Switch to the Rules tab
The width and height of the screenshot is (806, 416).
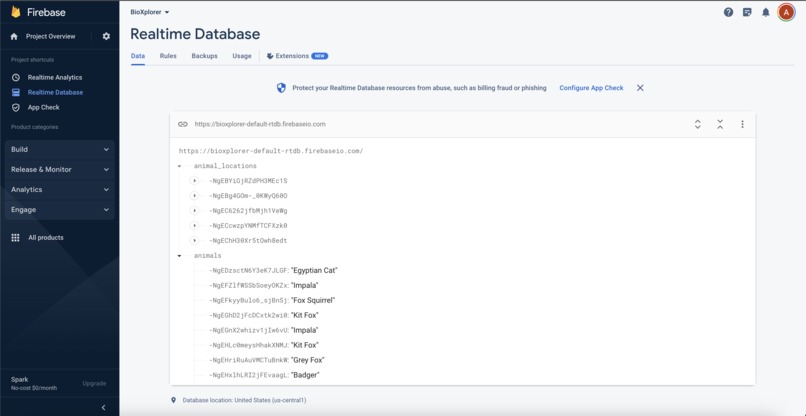point(168,56)
